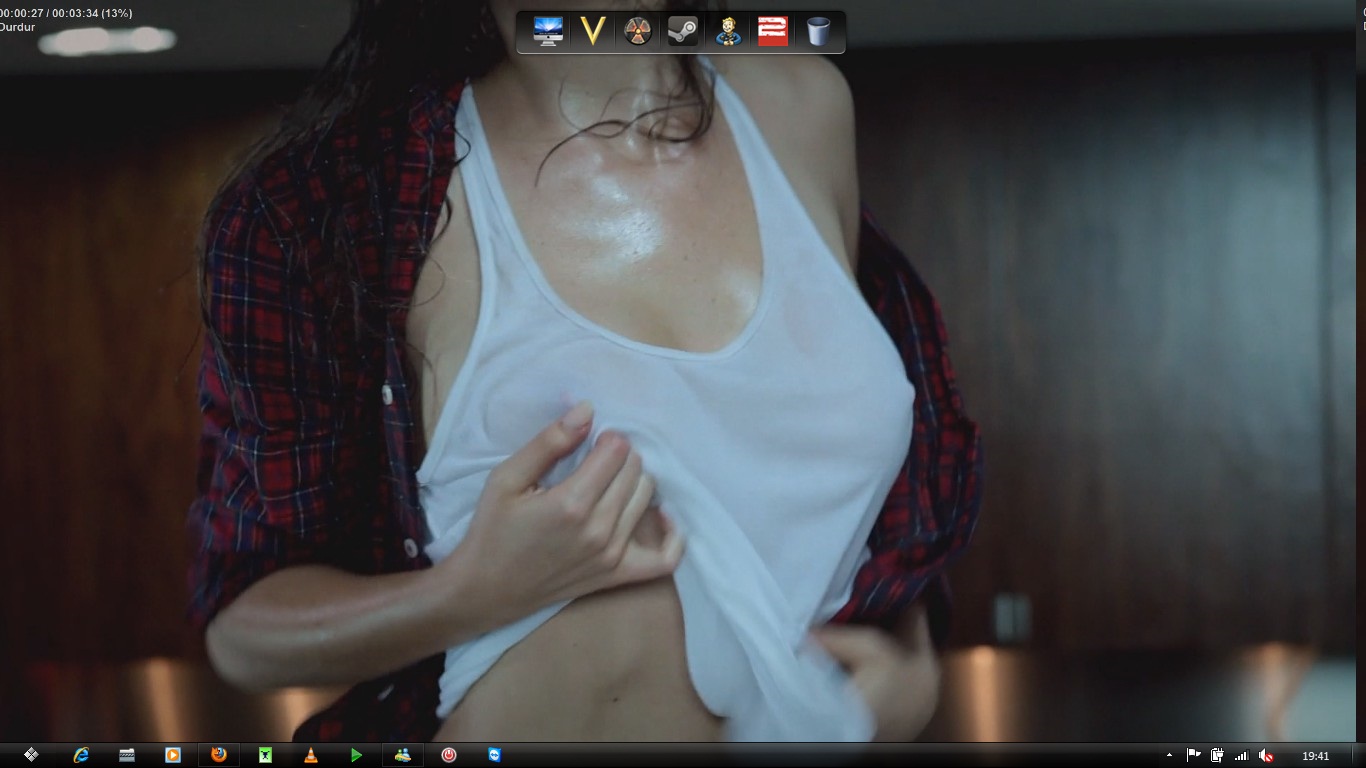
Task: Open the recycle bin in the dock
Action: [x=818, y=31]
